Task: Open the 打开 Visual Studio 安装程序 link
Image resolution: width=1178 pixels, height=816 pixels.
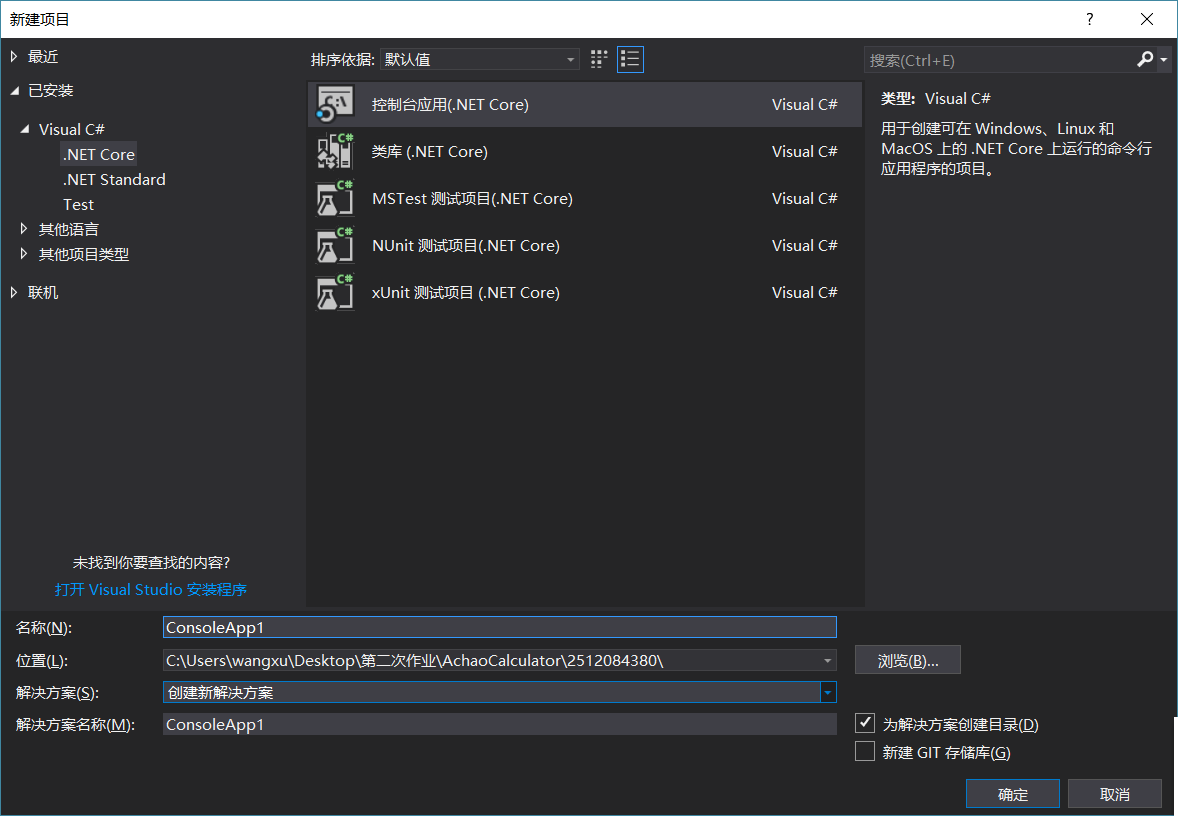Action: click(151, 590)
